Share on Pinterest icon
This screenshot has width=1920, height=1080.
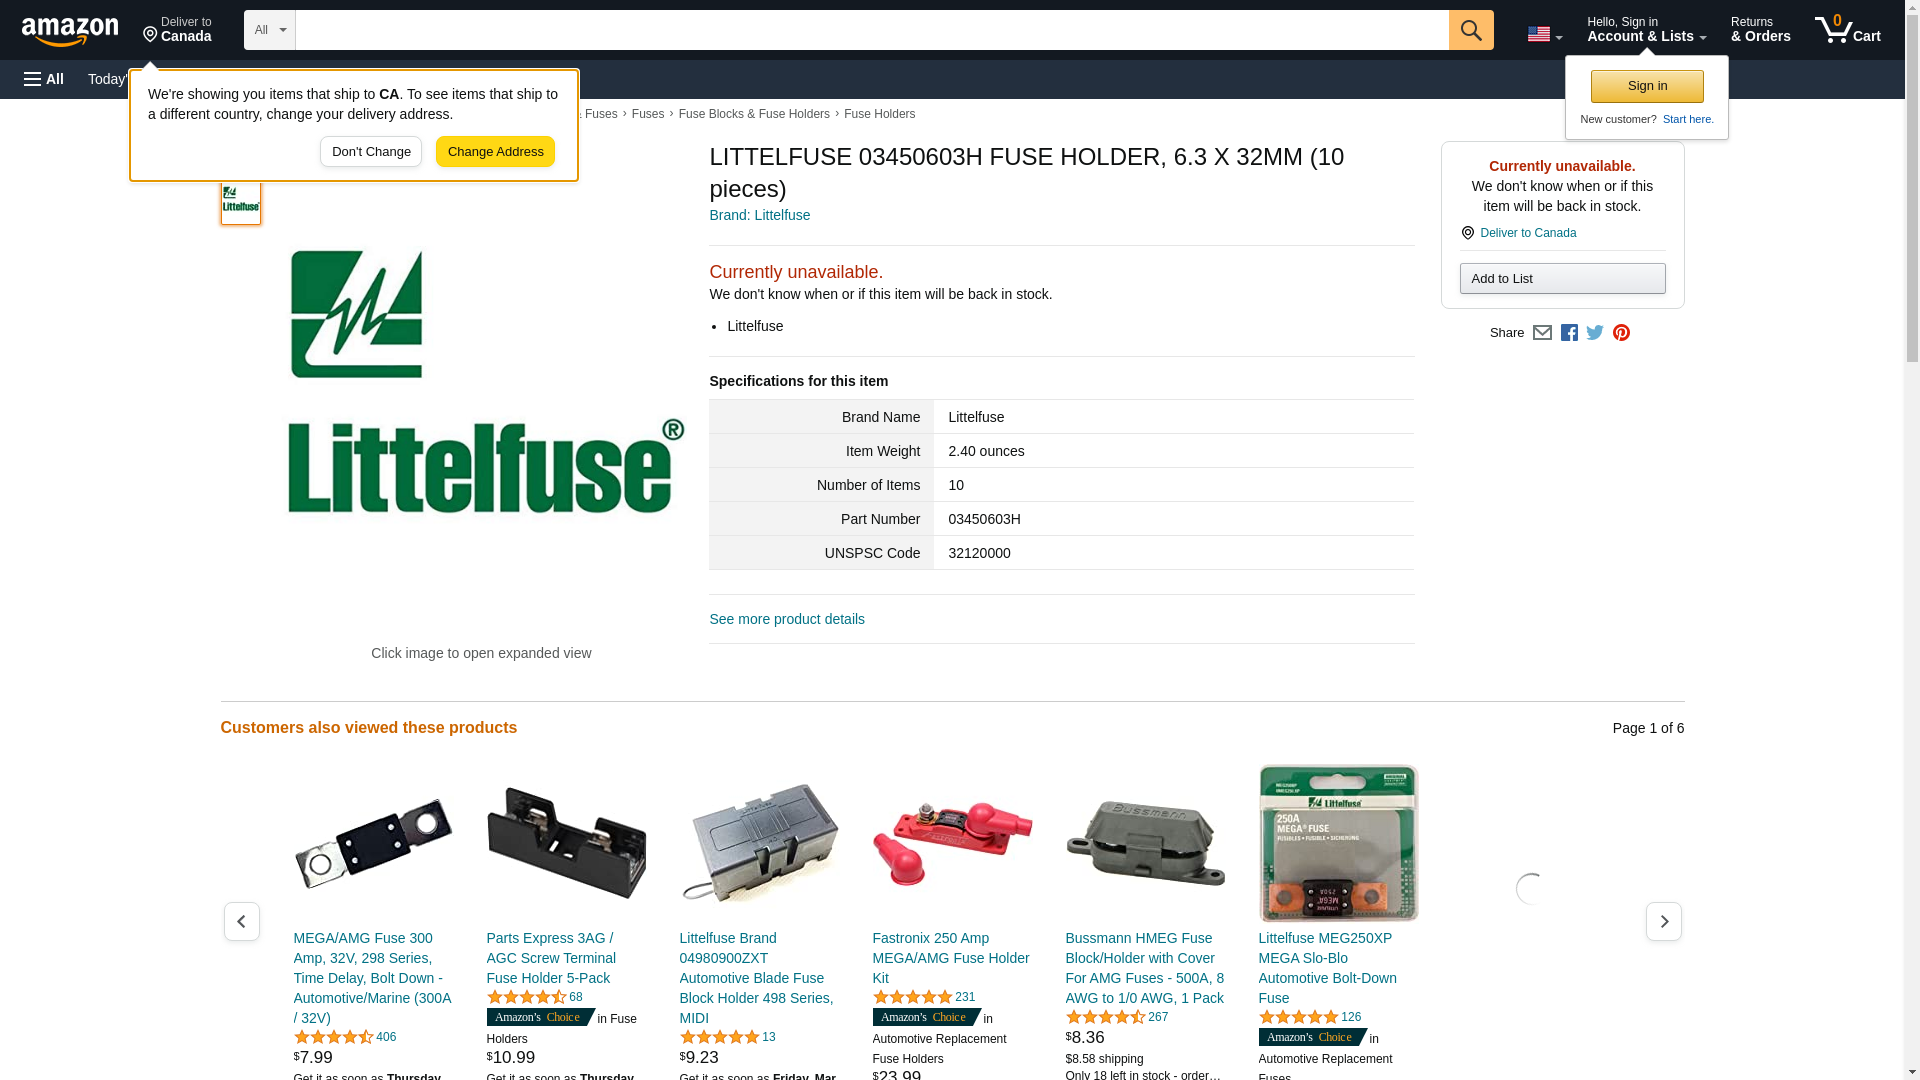(x=1621, y=333)
